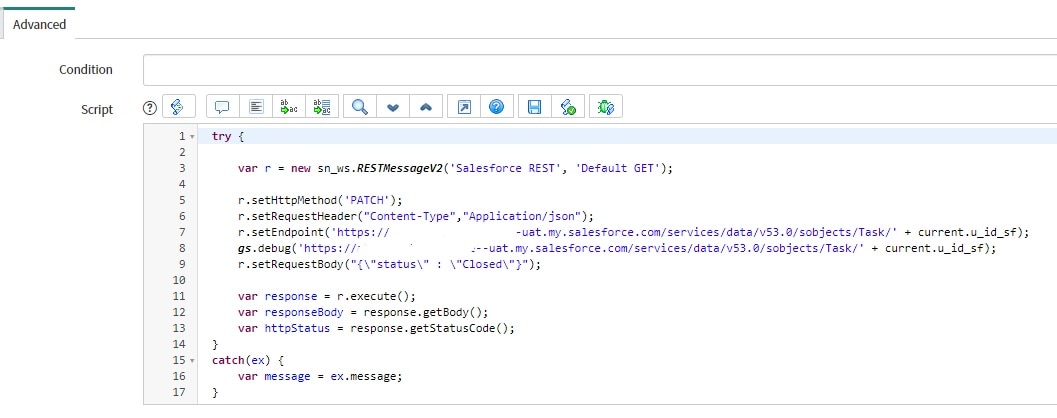Viewport: 1057px width, 418px height.
Task: Jump to previous match with up chevron
Action: click(x=425, y=108)
